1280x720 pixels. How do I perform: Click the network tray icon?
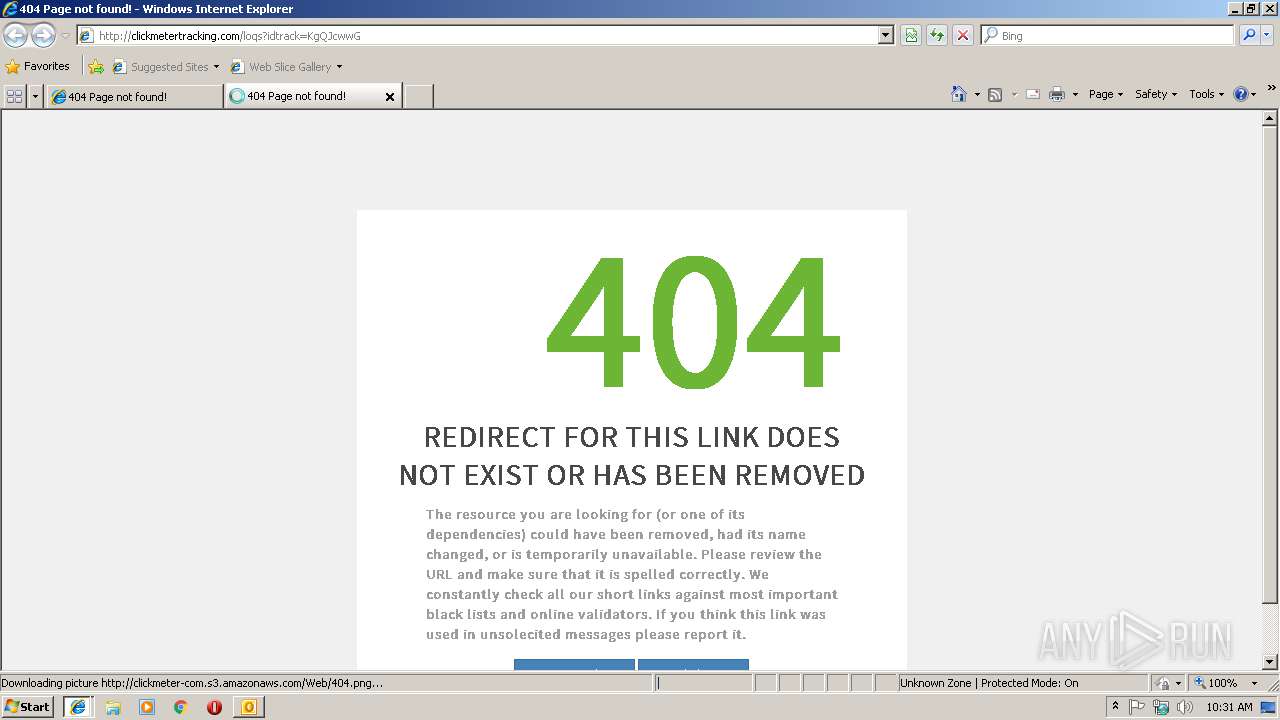(1161, 707)
